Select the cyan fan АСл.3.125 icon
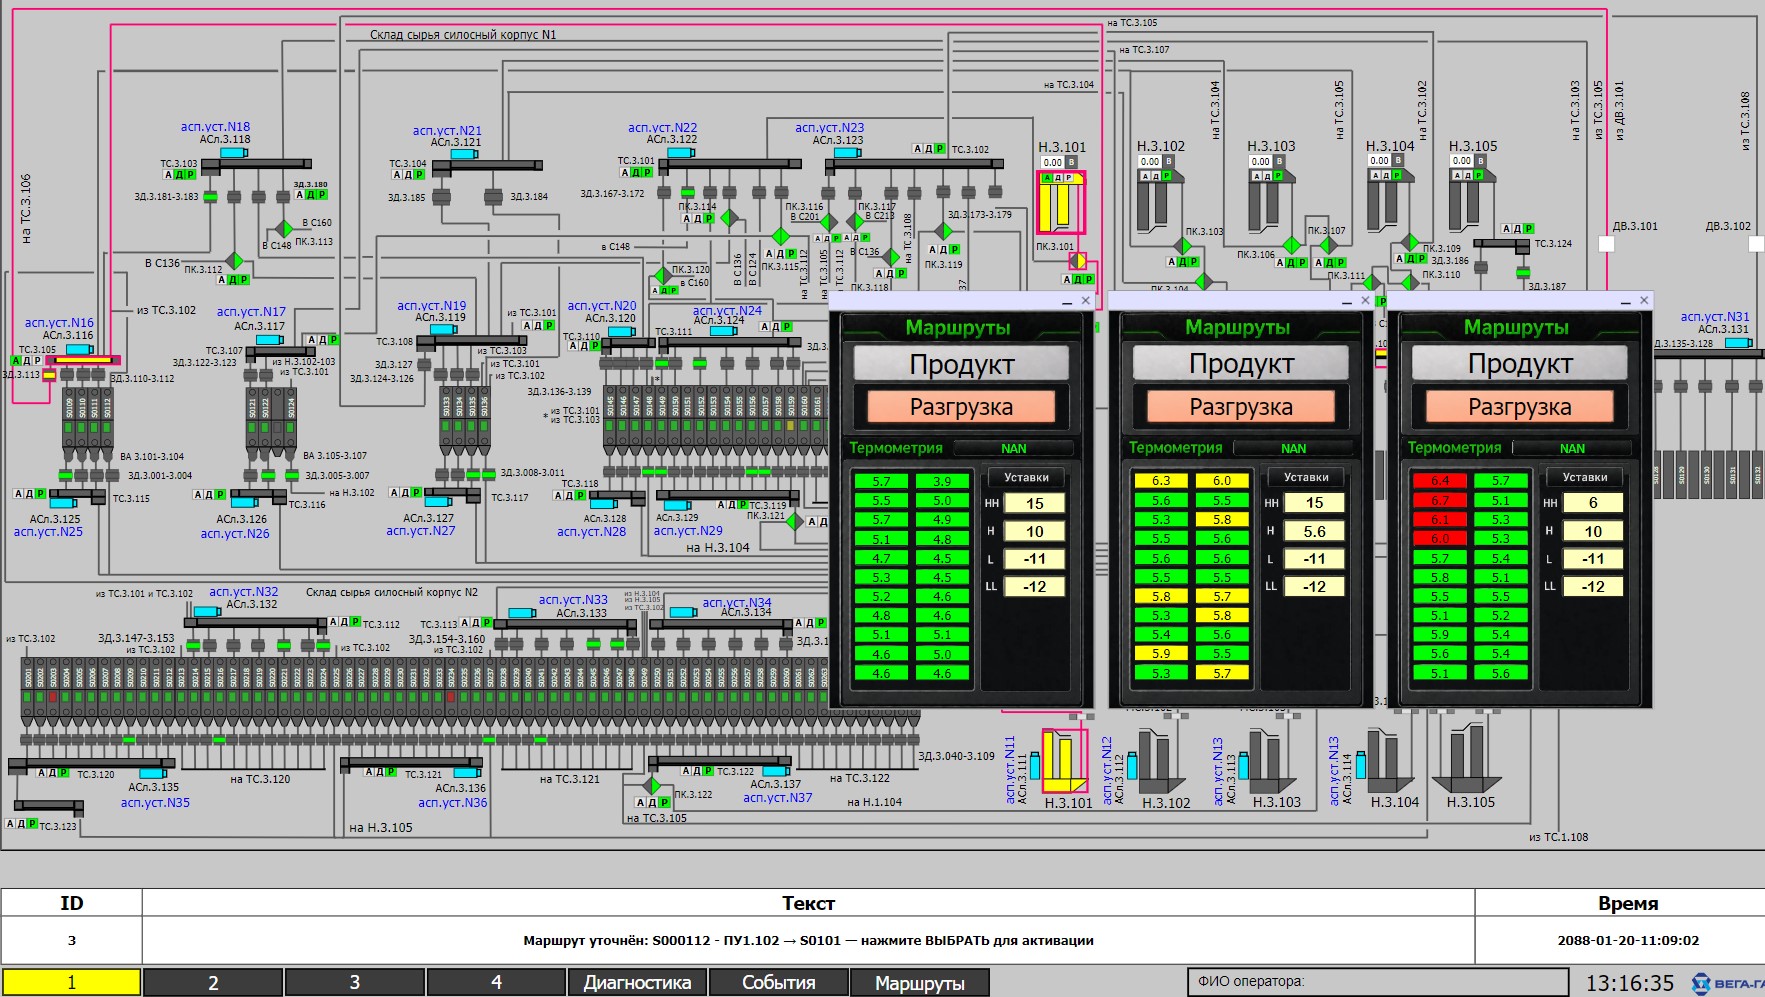Viewport: 1765px width, 997px height. [62, 504]
